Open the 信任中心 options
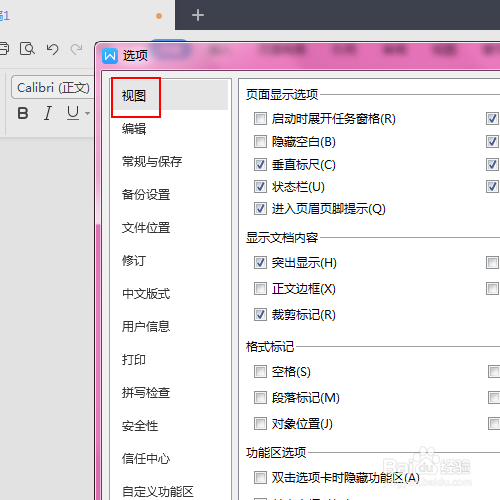The height and width of the screenshot is (500, 500). (x=146, y=458)
